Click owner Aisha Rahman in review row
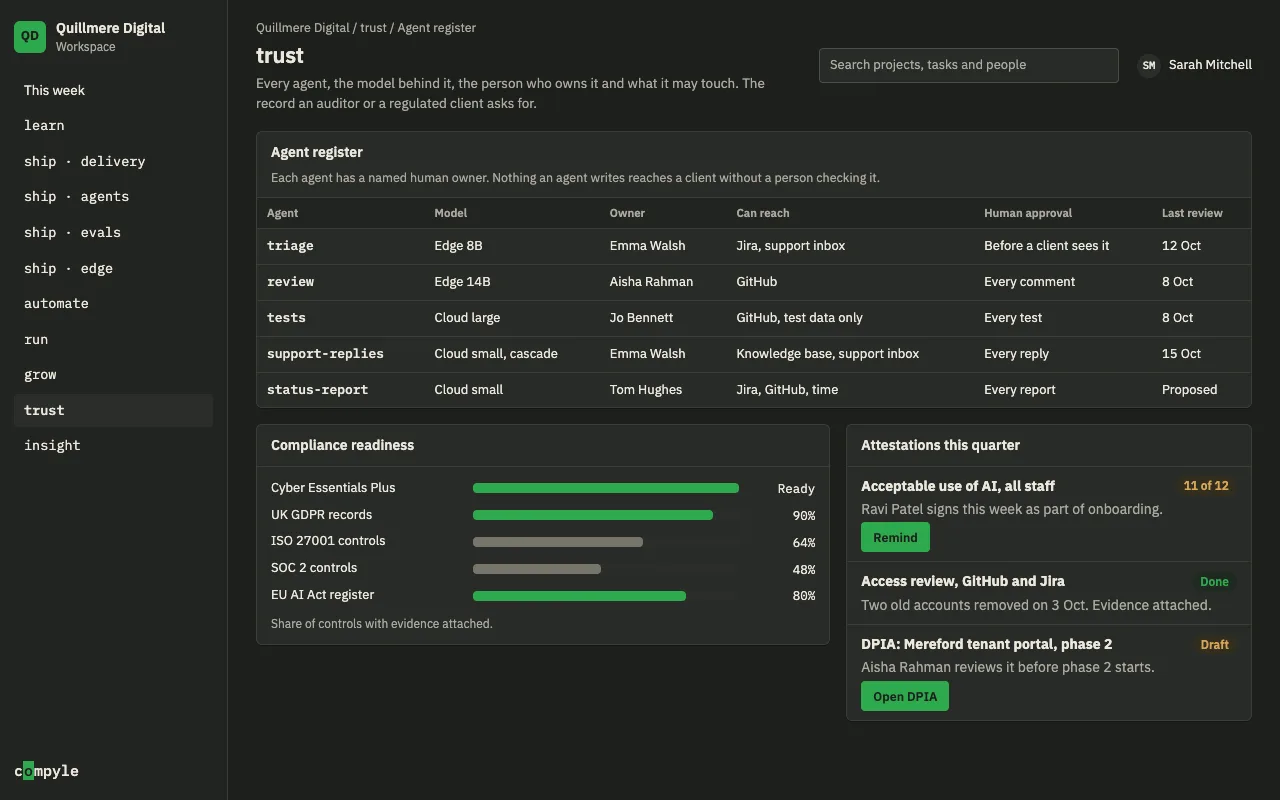 (651, 282)
